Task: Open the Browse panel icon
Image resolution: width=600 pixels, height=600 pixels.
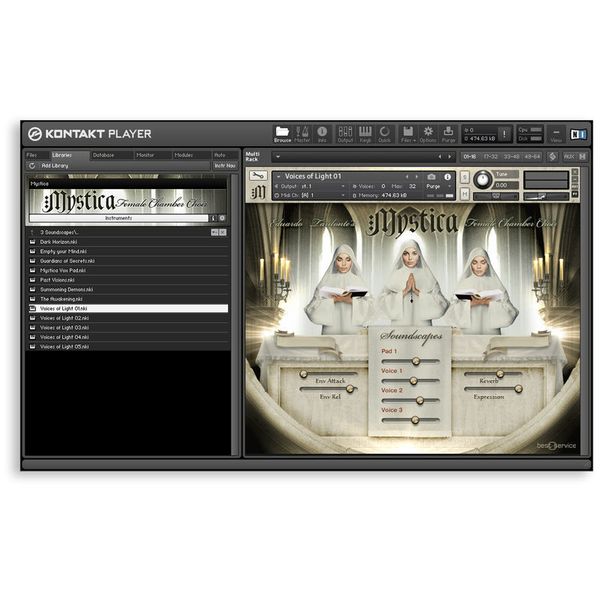Action: tap(282, 134)
